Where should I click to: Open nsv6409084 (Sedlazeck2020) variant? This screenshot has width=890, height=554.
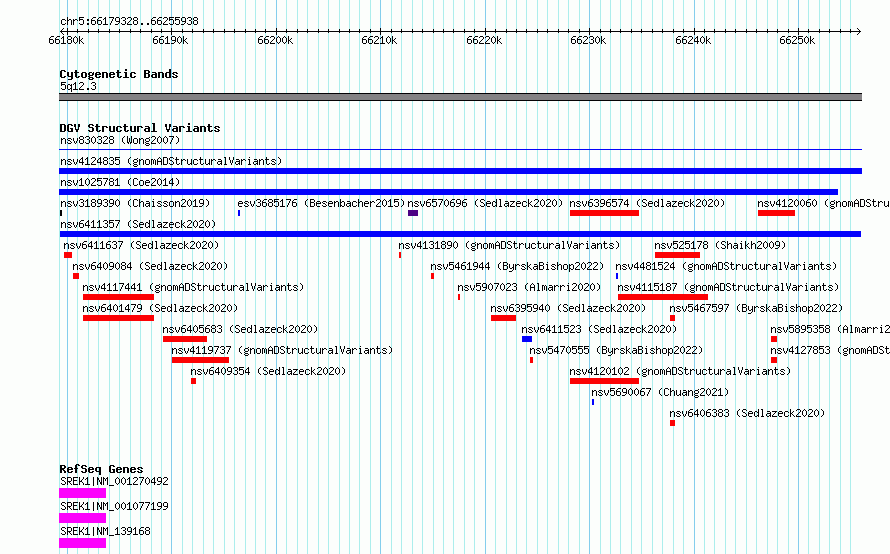(150, 266)
